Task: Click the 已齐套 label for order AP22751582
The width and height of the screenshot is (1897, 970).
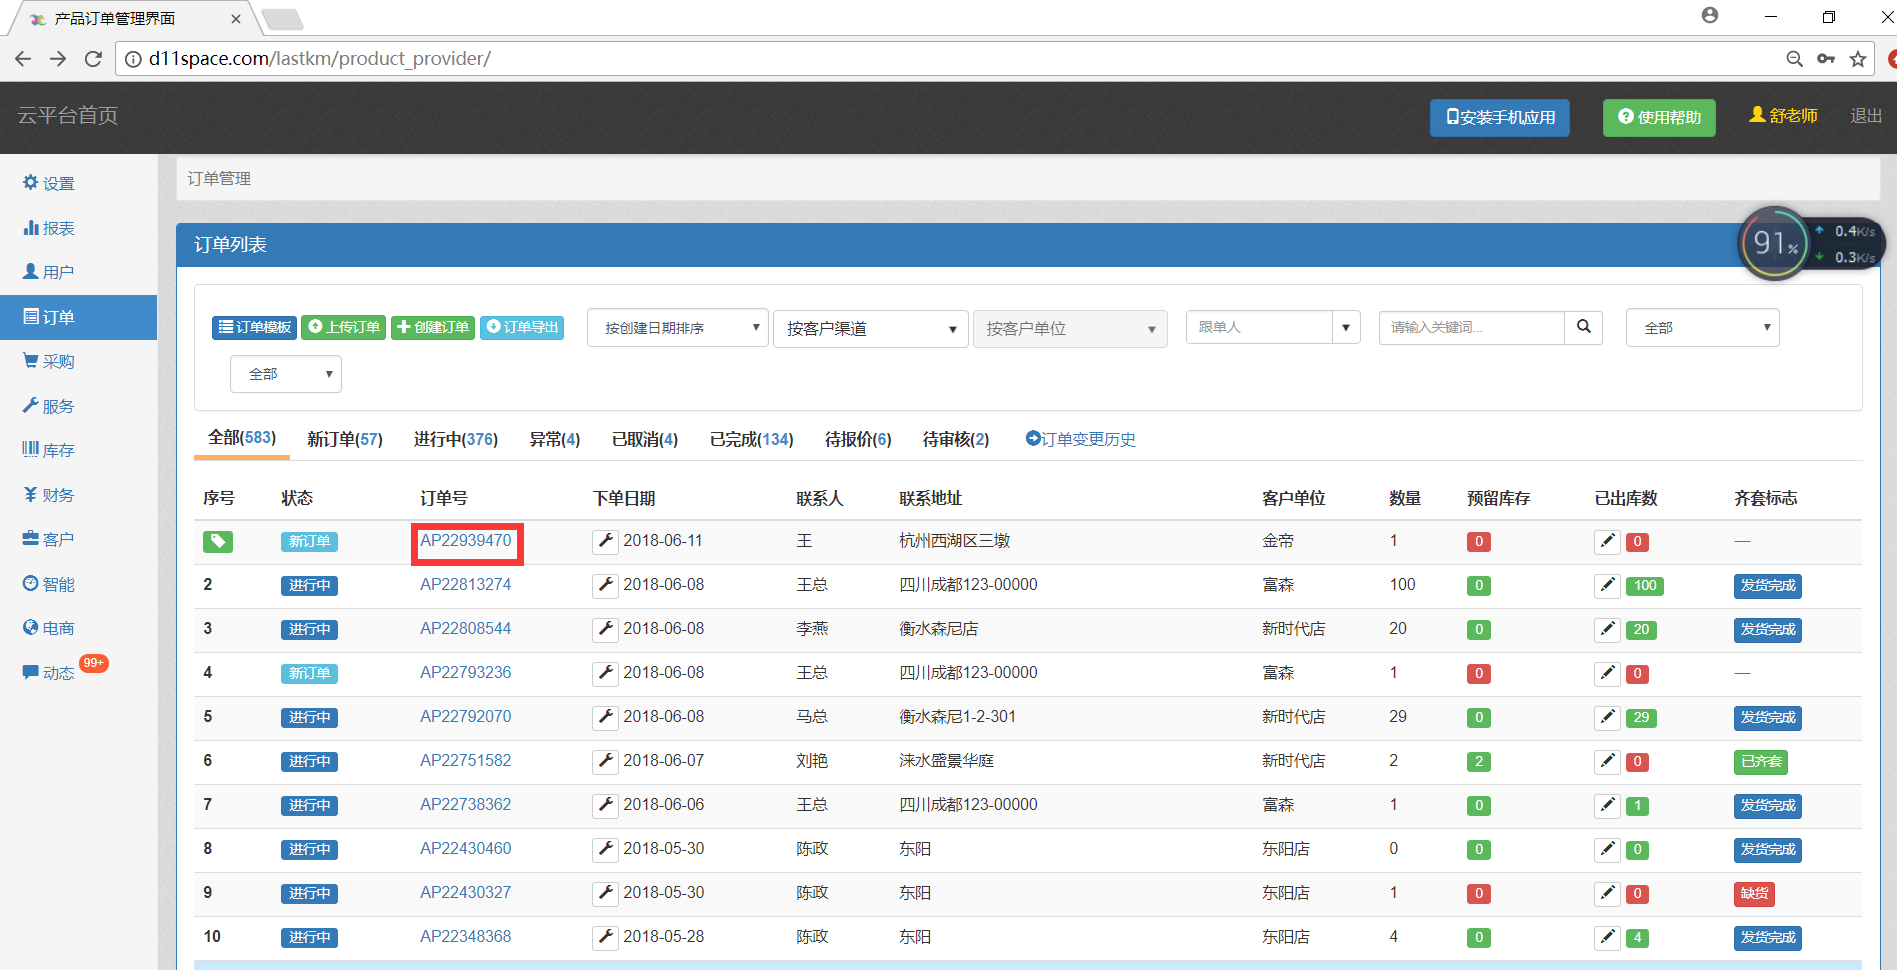Action: [x=1761, y=761]
